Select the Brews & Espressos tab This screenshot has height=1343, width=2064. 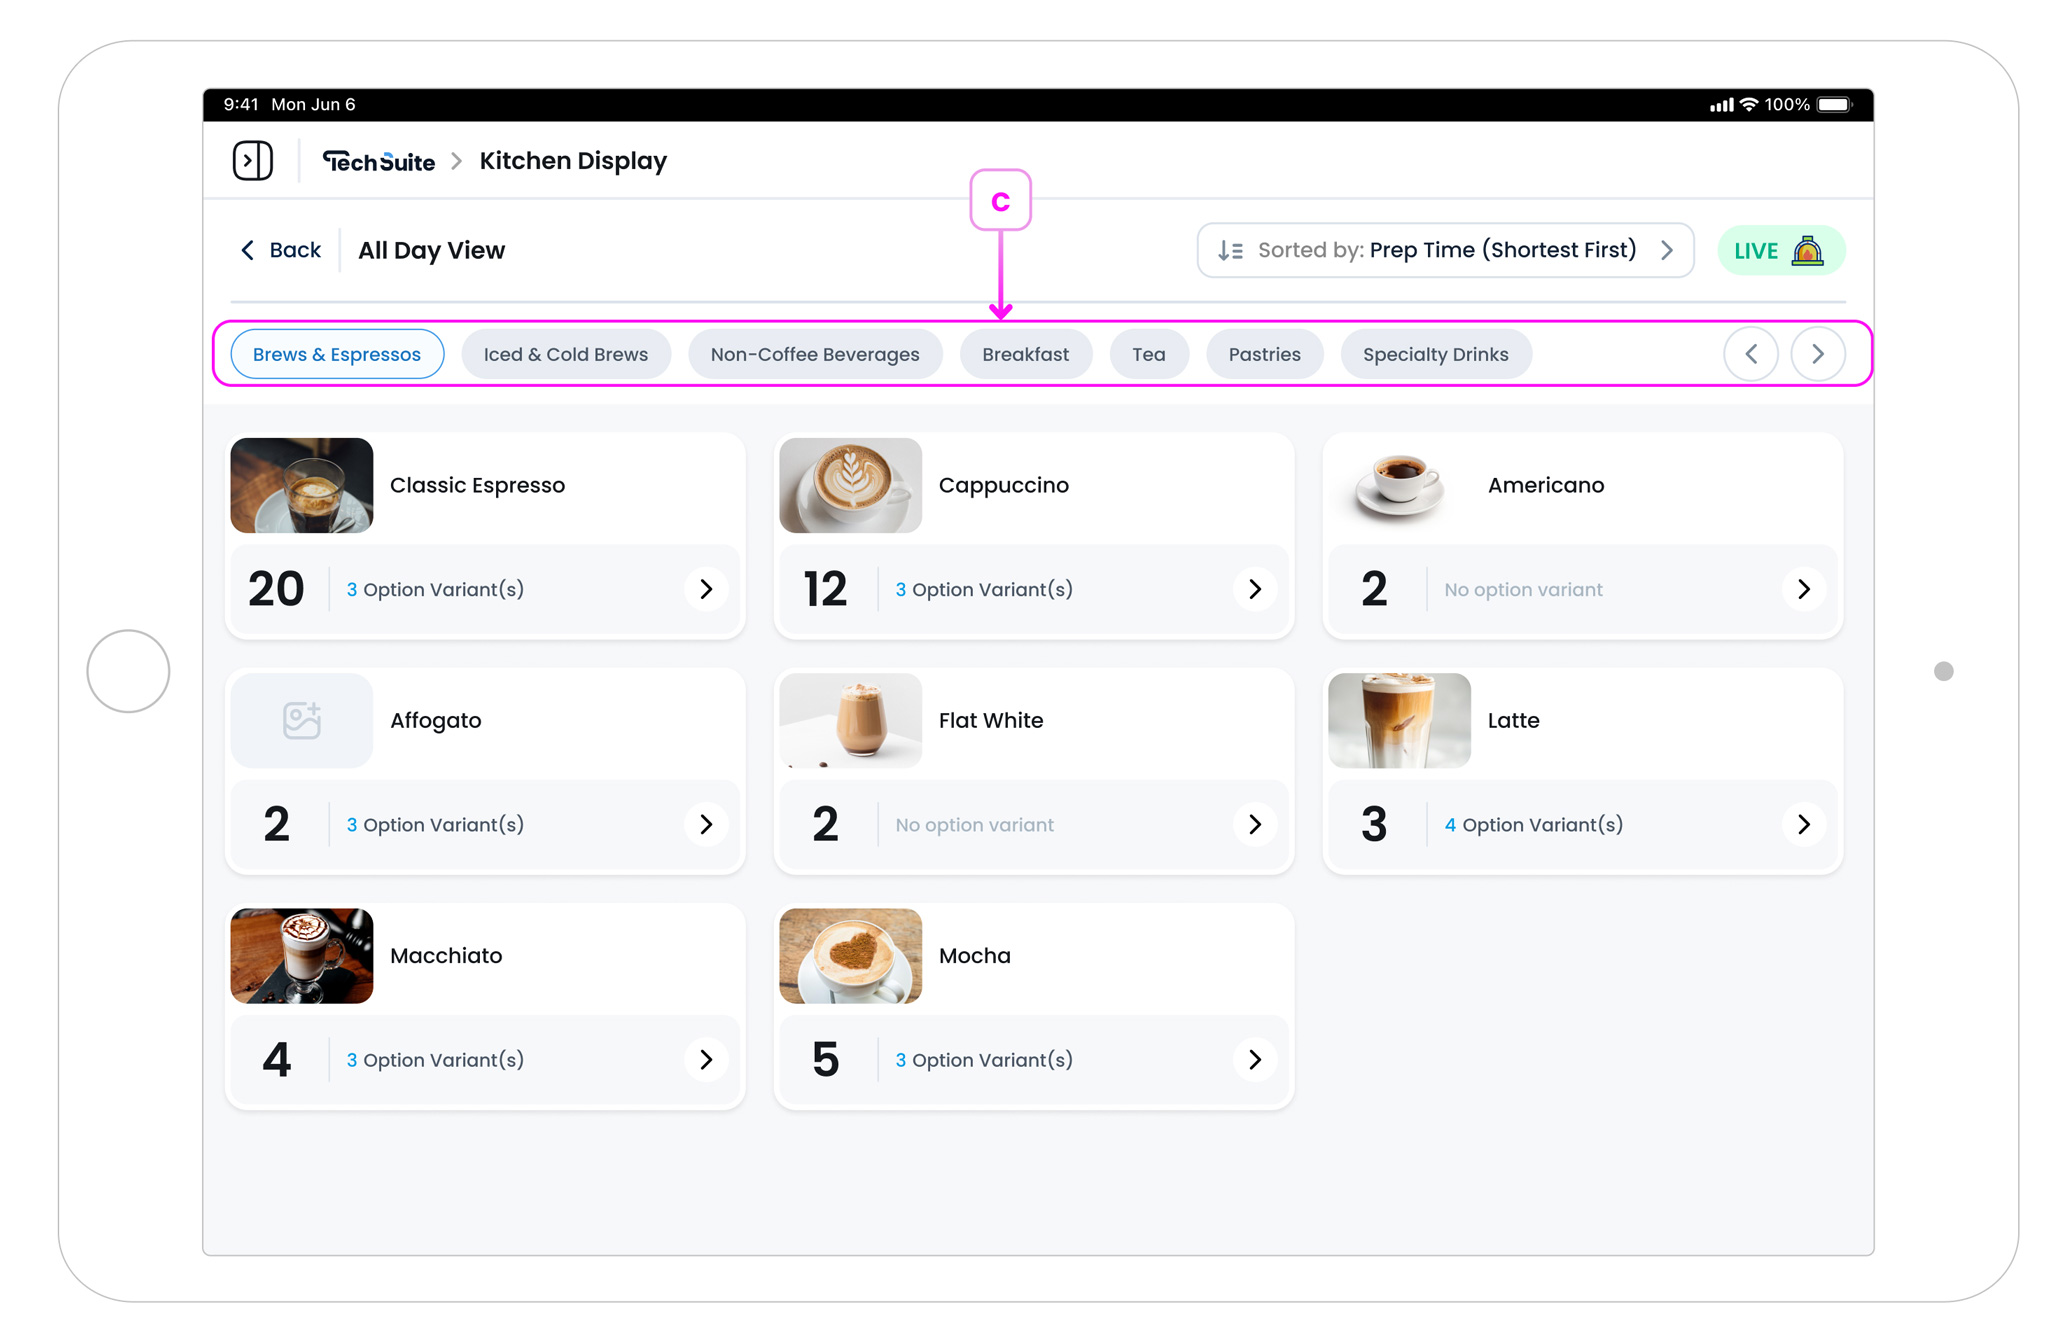coord(337,354)
